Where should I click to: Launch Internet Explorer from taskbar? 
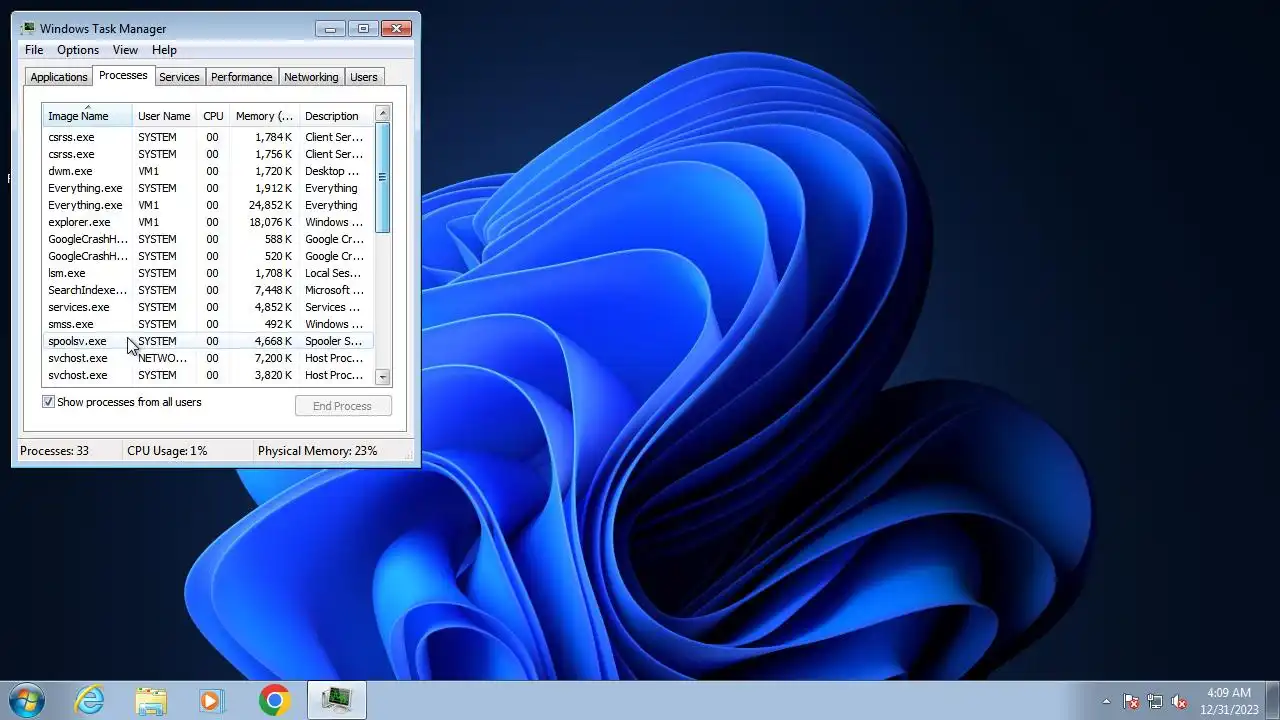point(90,700)
